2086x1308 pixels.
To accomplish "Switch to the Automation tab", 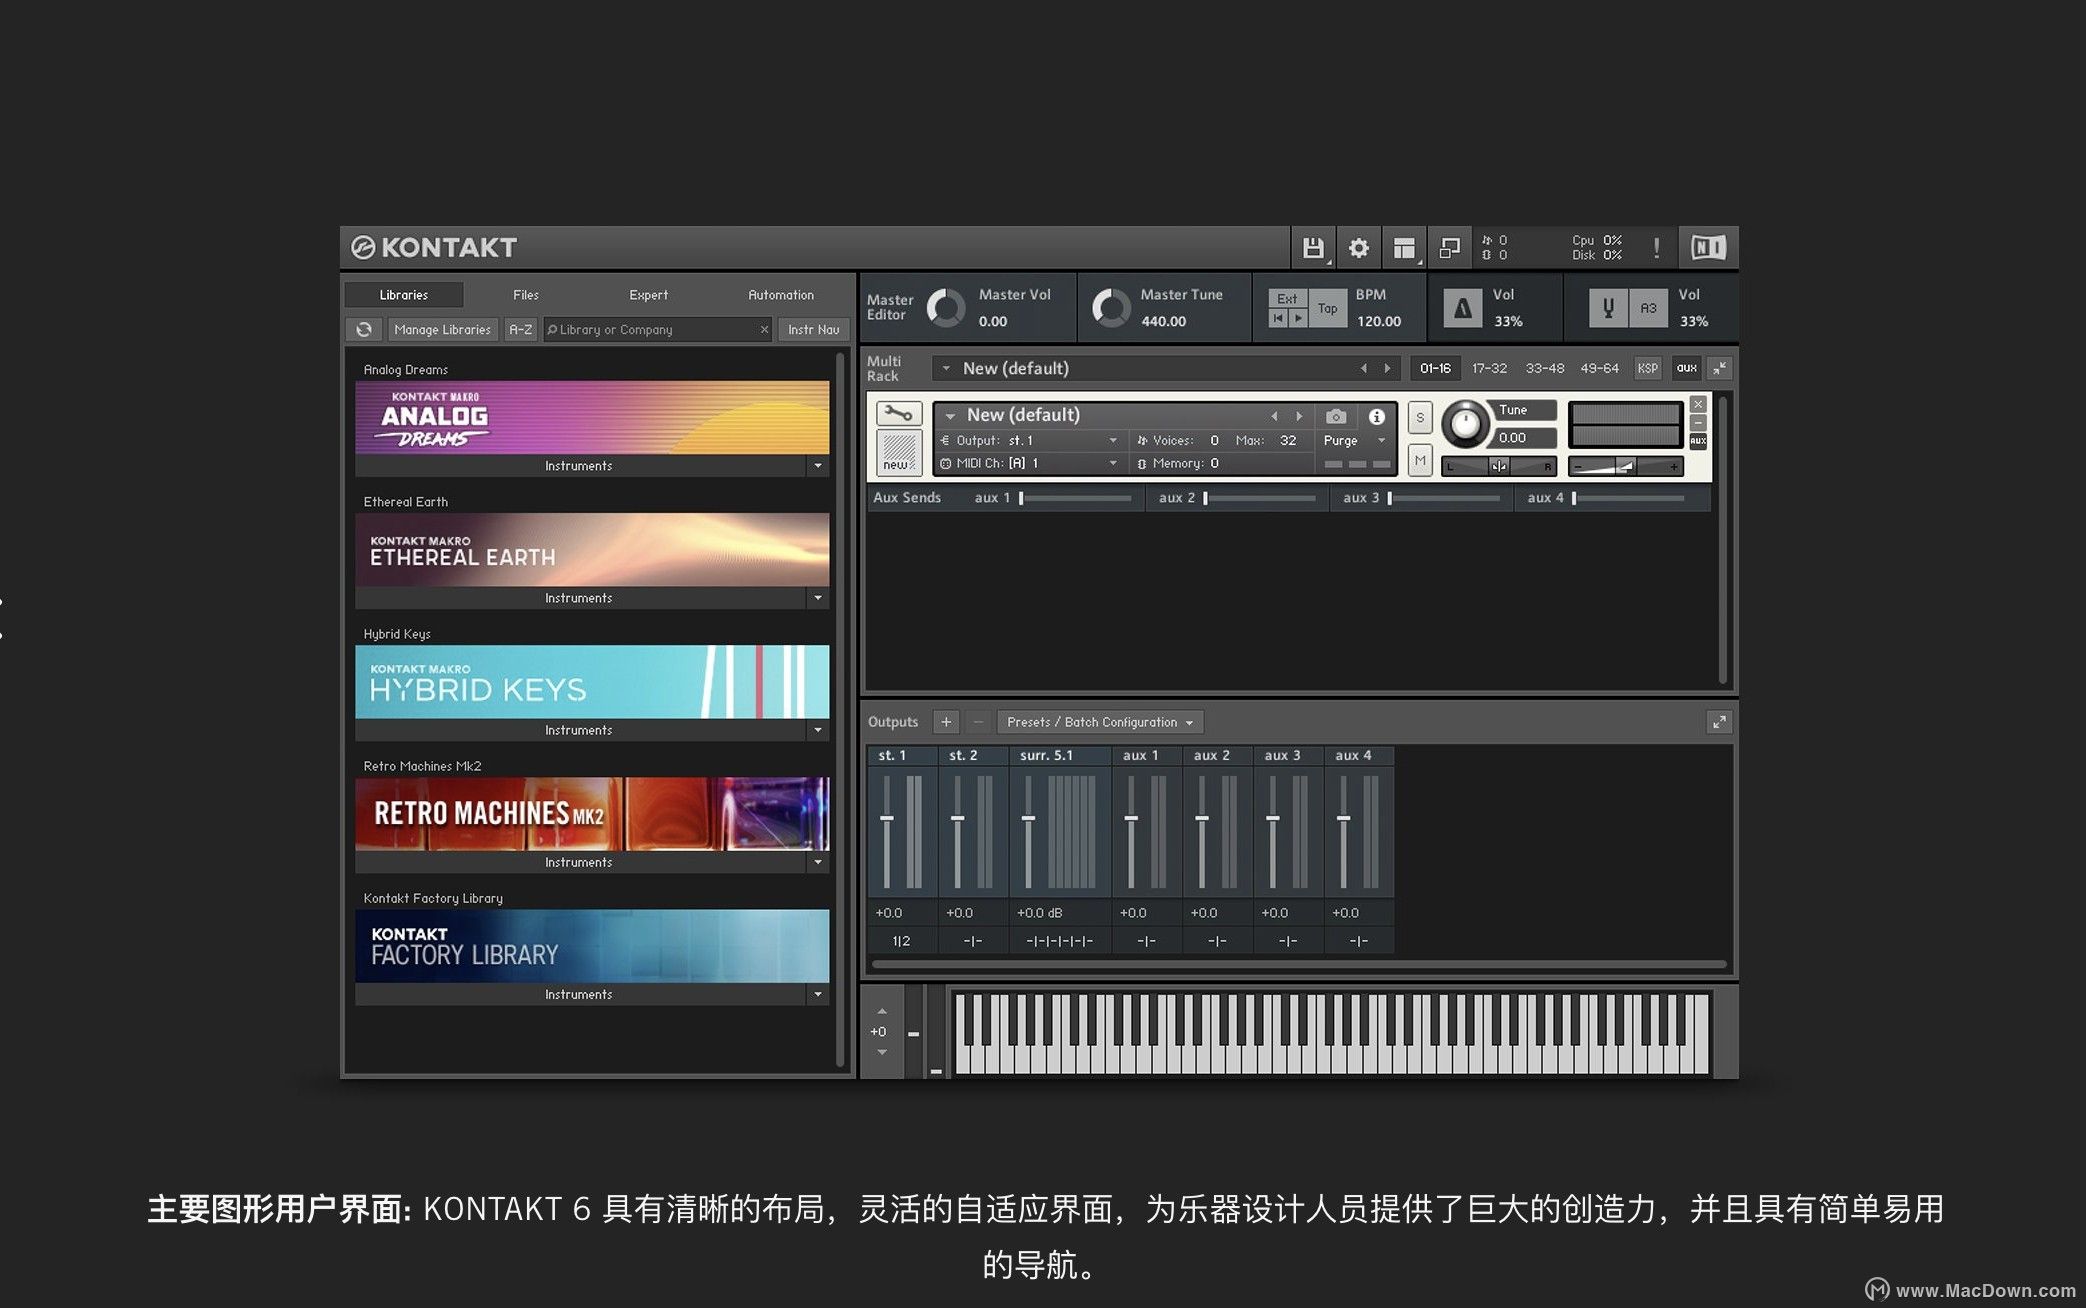I will (x=781, y=294).
